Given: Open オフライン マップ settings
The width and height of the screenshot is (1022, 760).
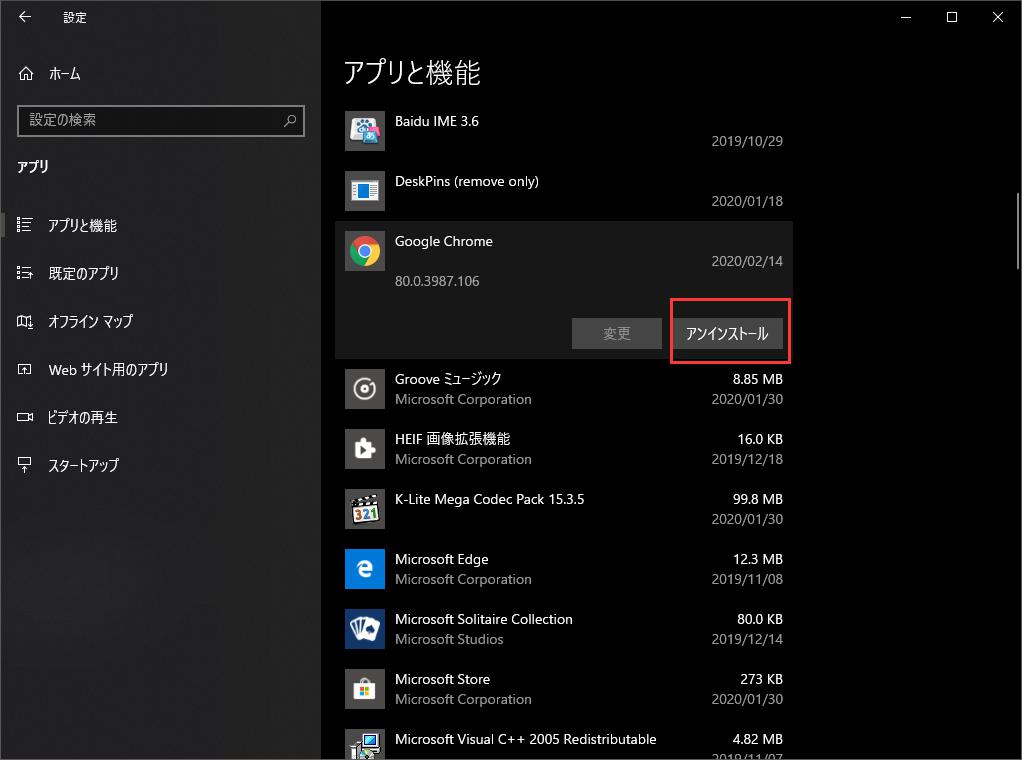Looking at the screenshot, I should point(90,321).
